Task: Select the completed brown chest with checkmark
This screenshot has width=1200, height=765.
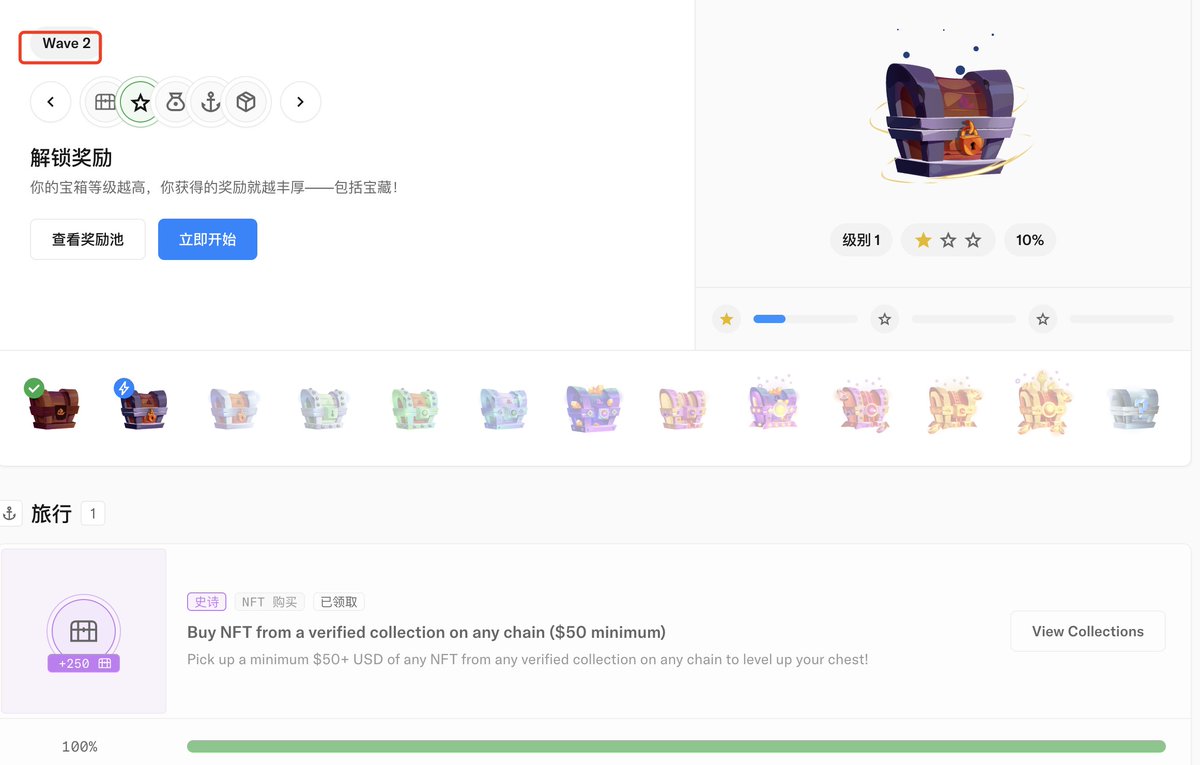Action: point(53,407)
